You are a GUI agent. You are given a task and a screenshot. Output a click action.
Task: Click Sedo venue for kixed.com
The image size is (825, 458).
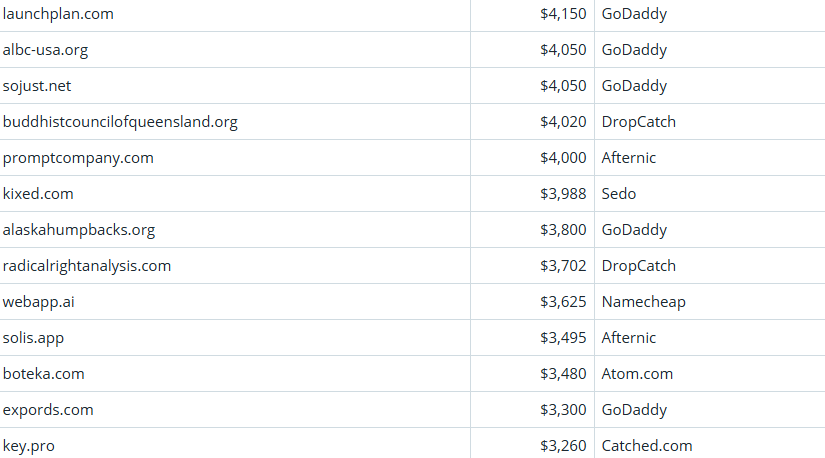(619, 194)
